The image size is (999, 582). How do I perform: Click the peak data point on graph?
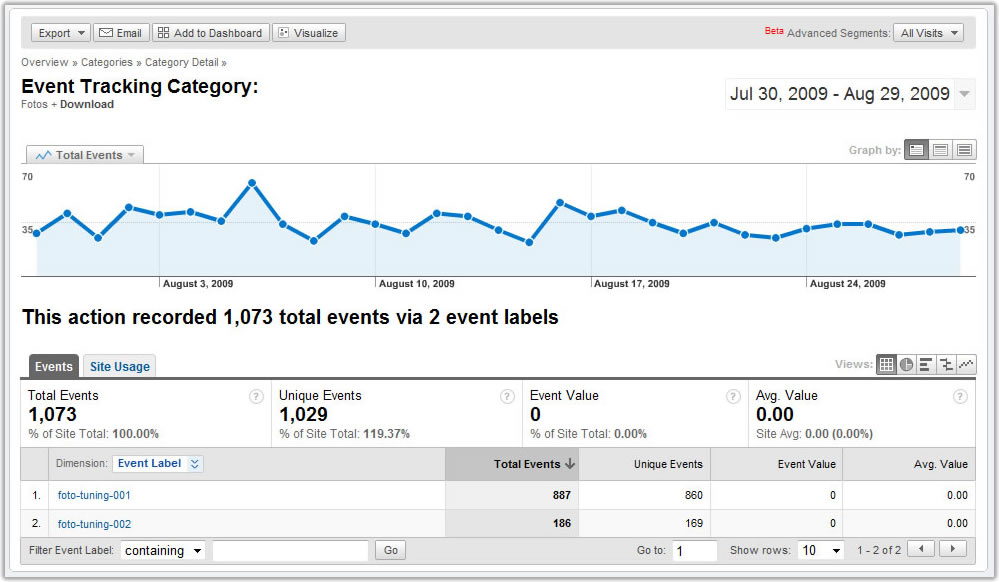pos(252,183)
